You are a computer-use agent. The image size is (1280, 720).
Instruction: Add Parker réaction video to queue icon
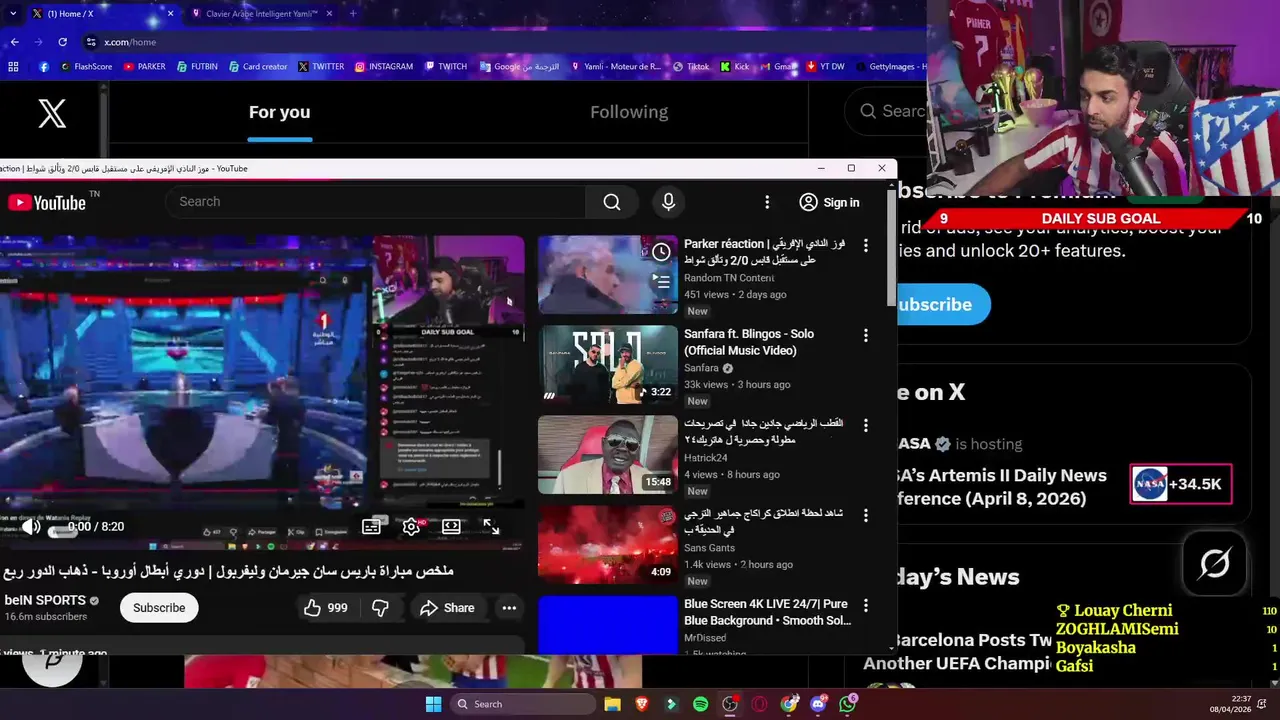coord(661,281)
